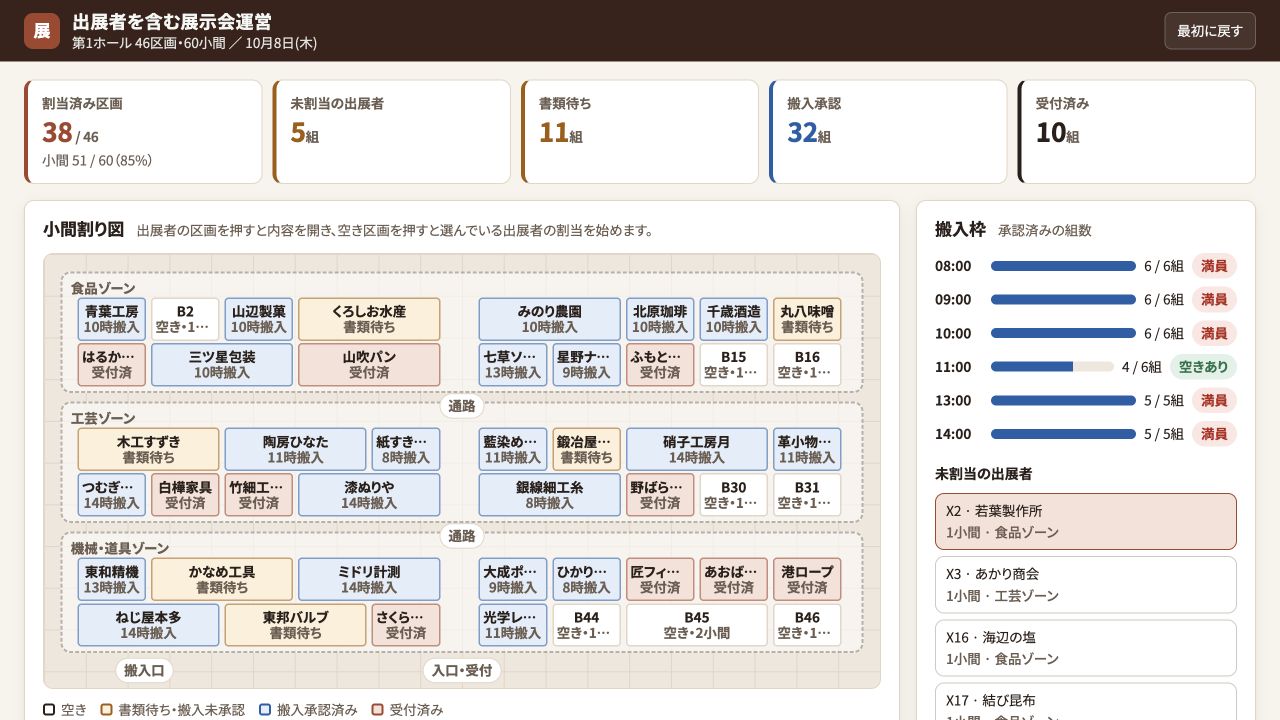This screenshot has width=1280, height=720.
Task: Select empty booth B44
Action: (x=586, y=625)
